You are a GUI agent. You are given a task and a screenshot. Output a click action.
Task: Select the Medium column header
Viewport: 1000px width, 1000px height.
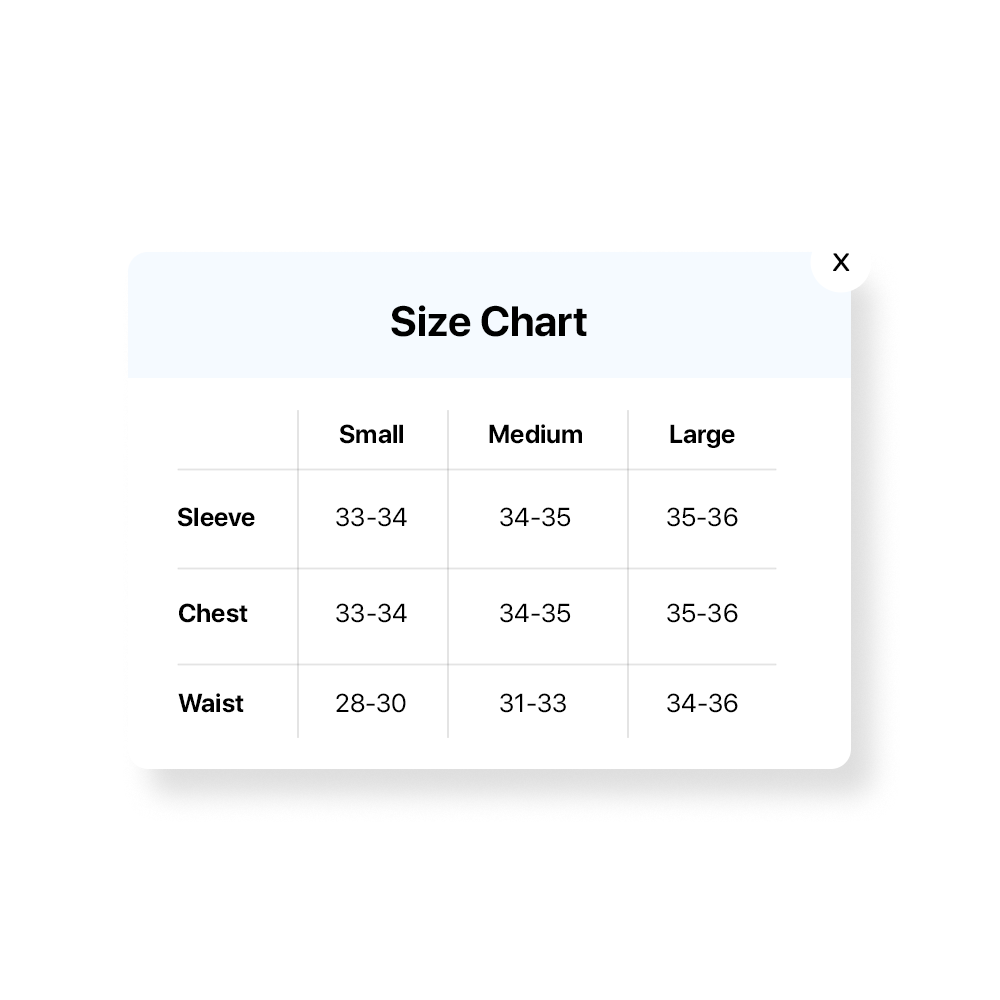click(535, 435)
